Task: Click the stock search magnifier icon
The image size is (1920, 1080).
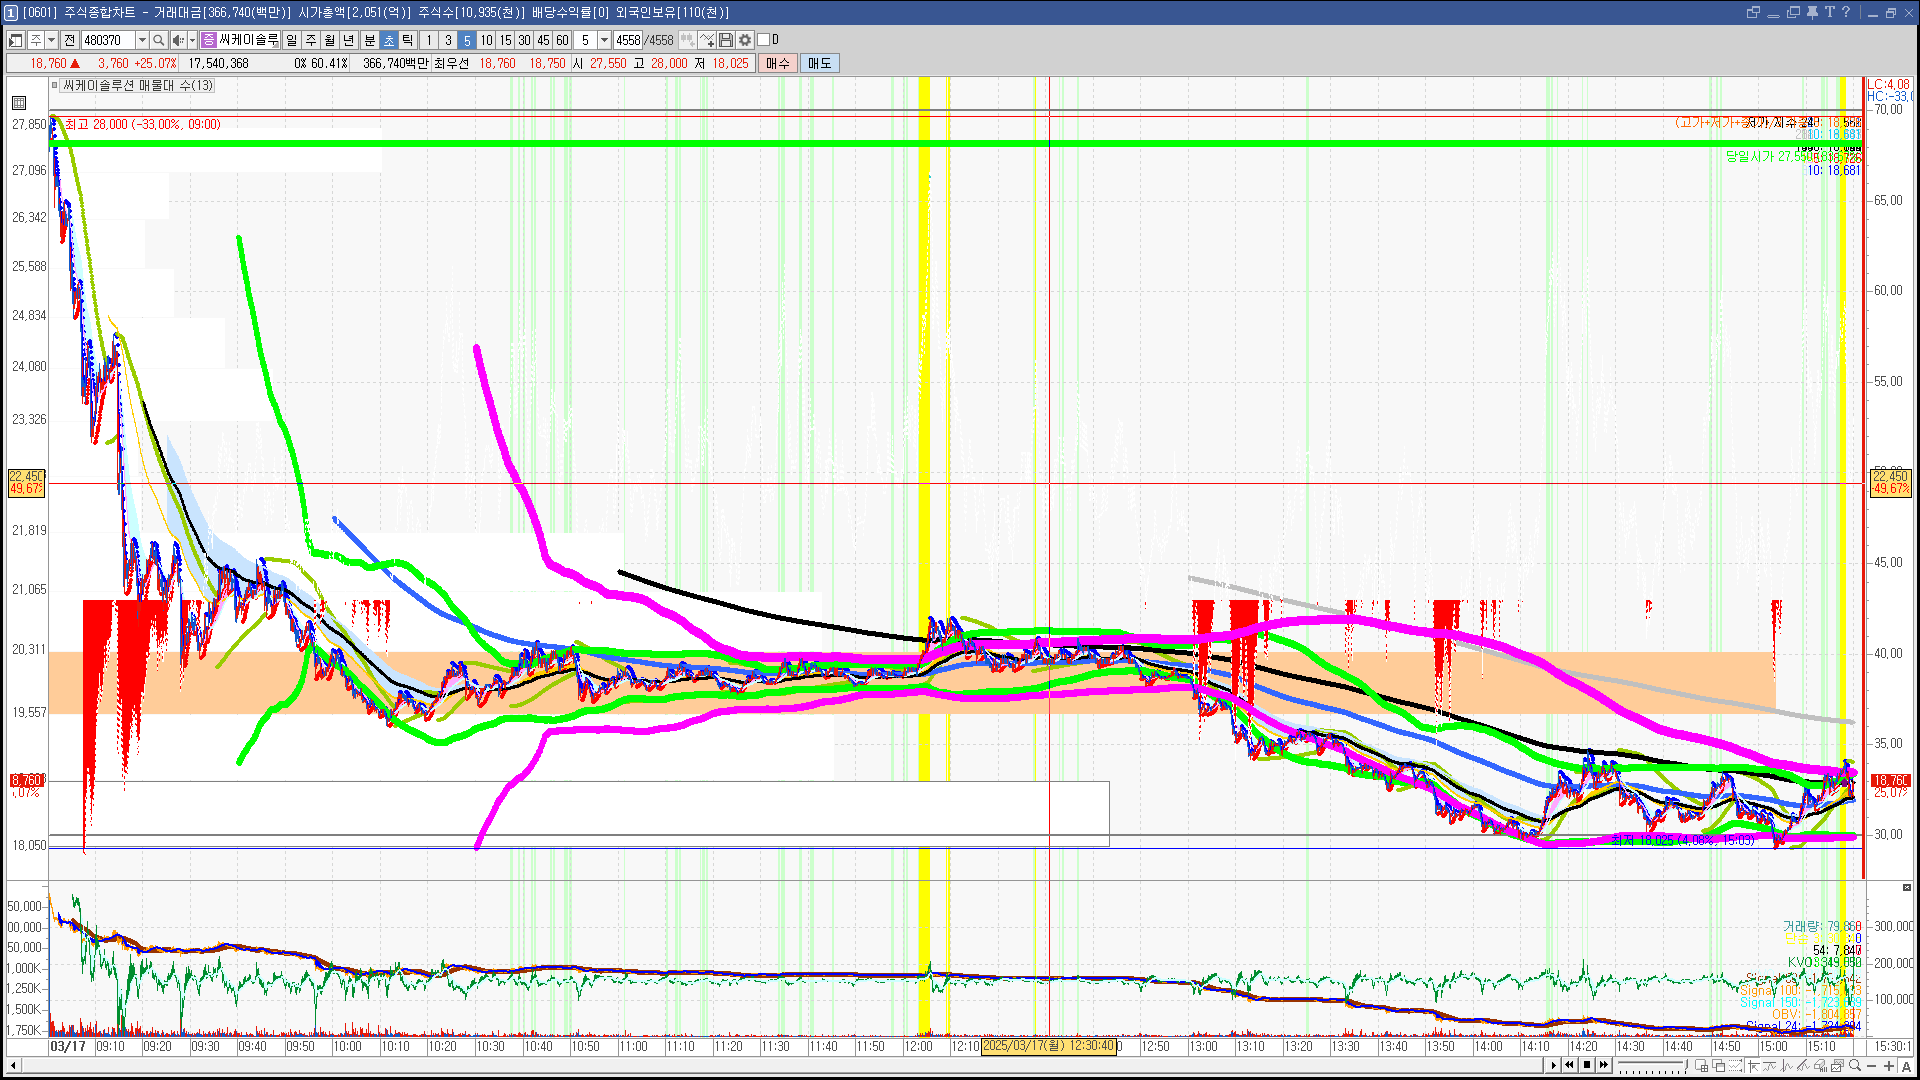Action: 158,40
